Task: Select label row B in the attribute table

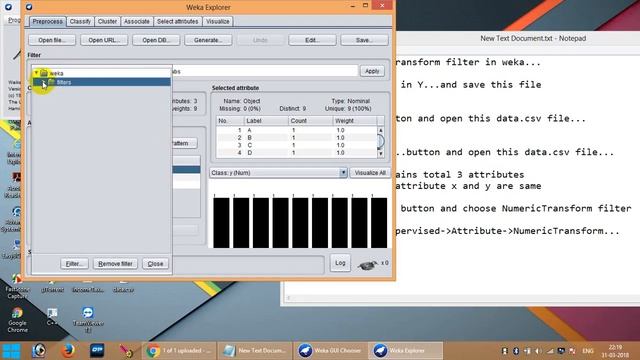Action: [x=297, y=138]
